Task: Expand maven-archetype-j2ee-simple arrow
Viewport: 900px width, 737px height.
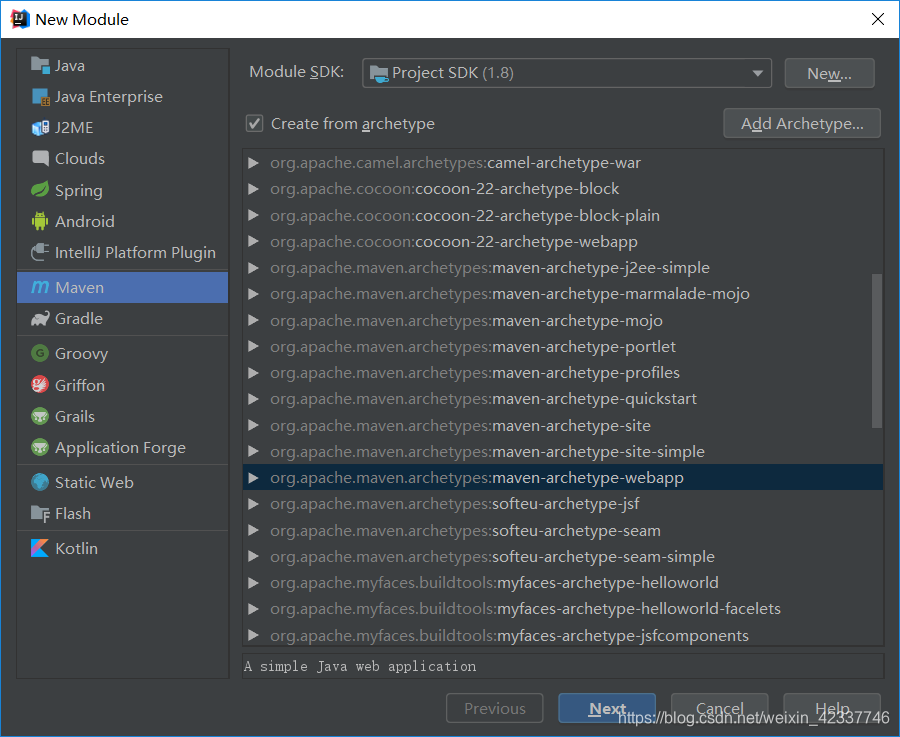Action: [x=253, y=267]
